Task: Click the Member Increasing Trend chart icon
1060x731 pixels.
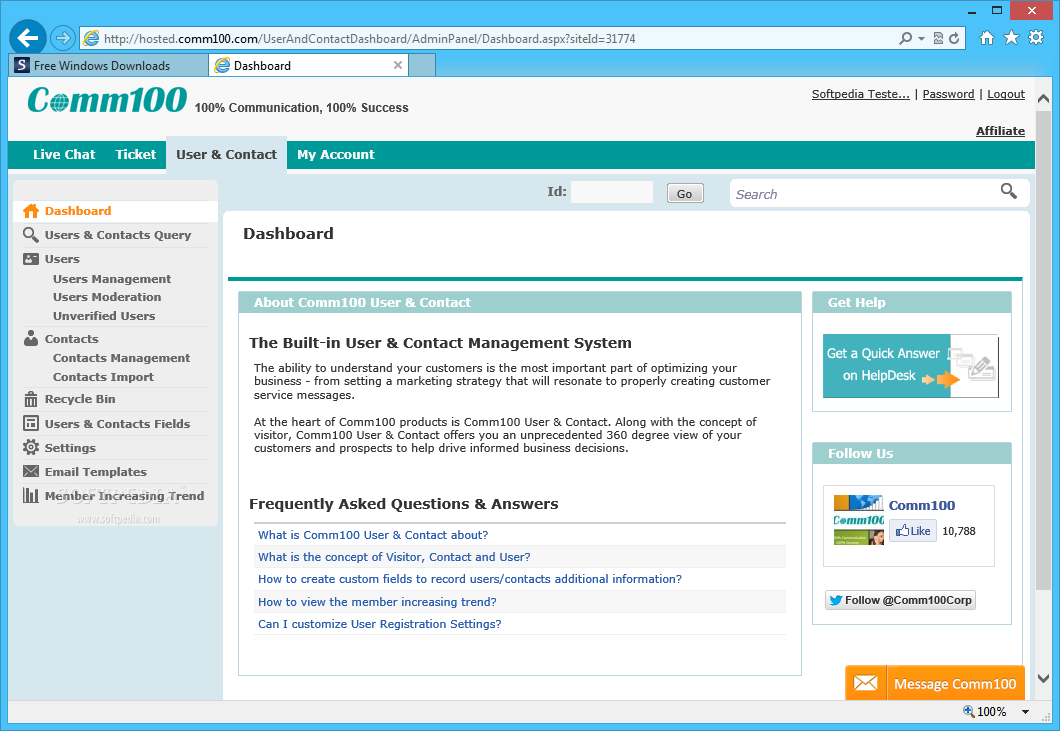Action: point(31,495)
